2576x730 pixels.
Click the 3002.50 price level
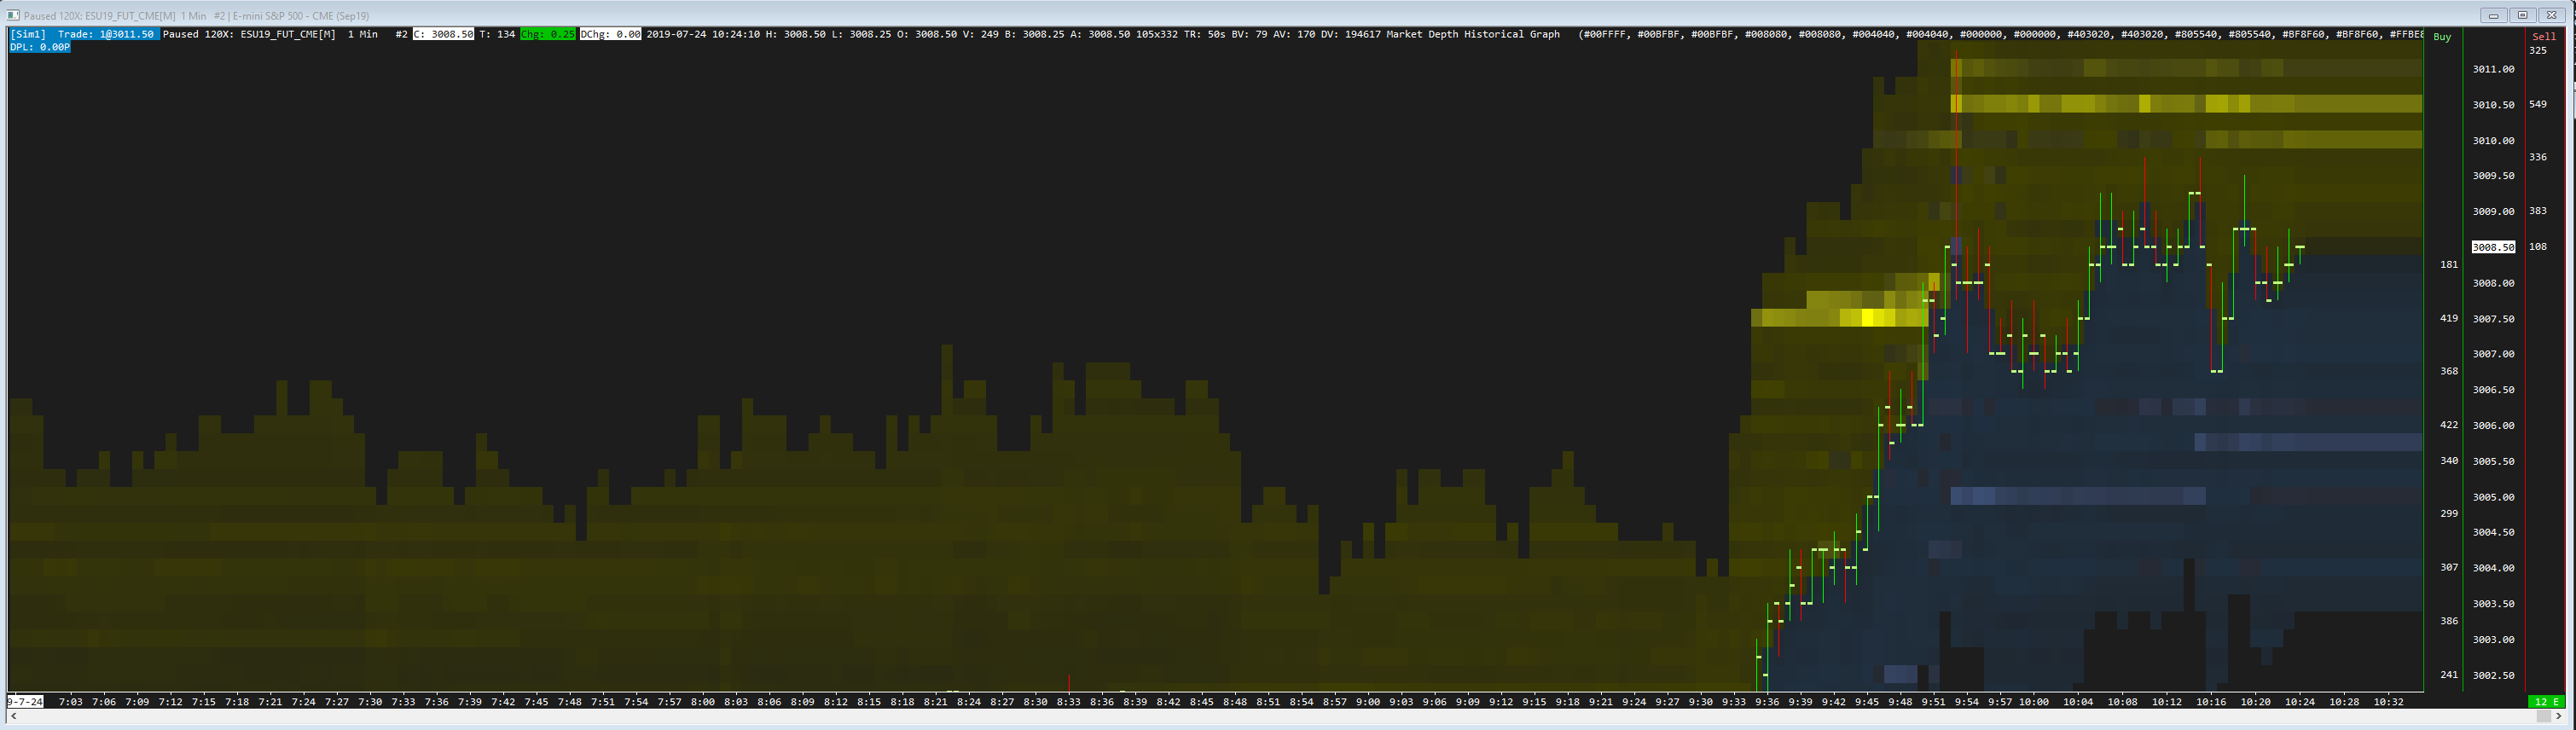[x=2493, y=675]
